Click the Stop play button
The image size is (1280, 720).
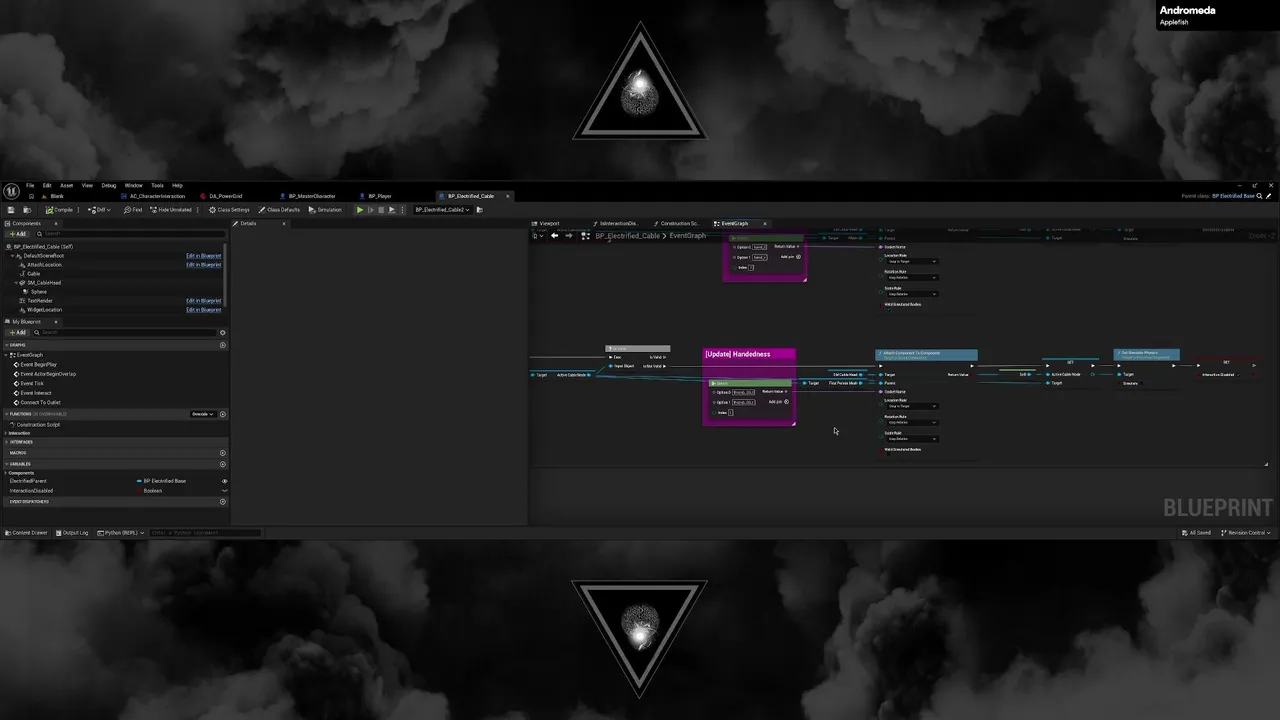coord(381,210)
